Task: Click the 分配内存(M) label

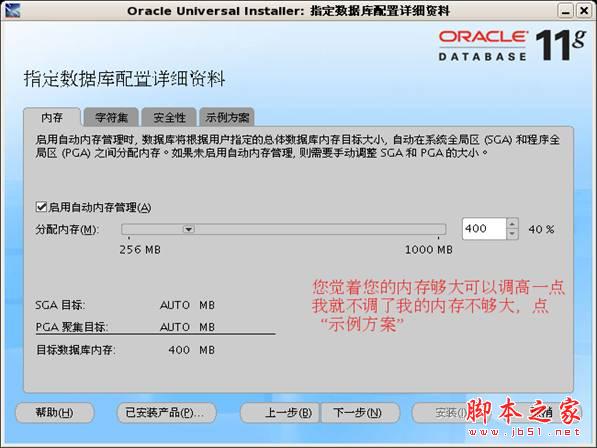Action: [x=67, y=229]
